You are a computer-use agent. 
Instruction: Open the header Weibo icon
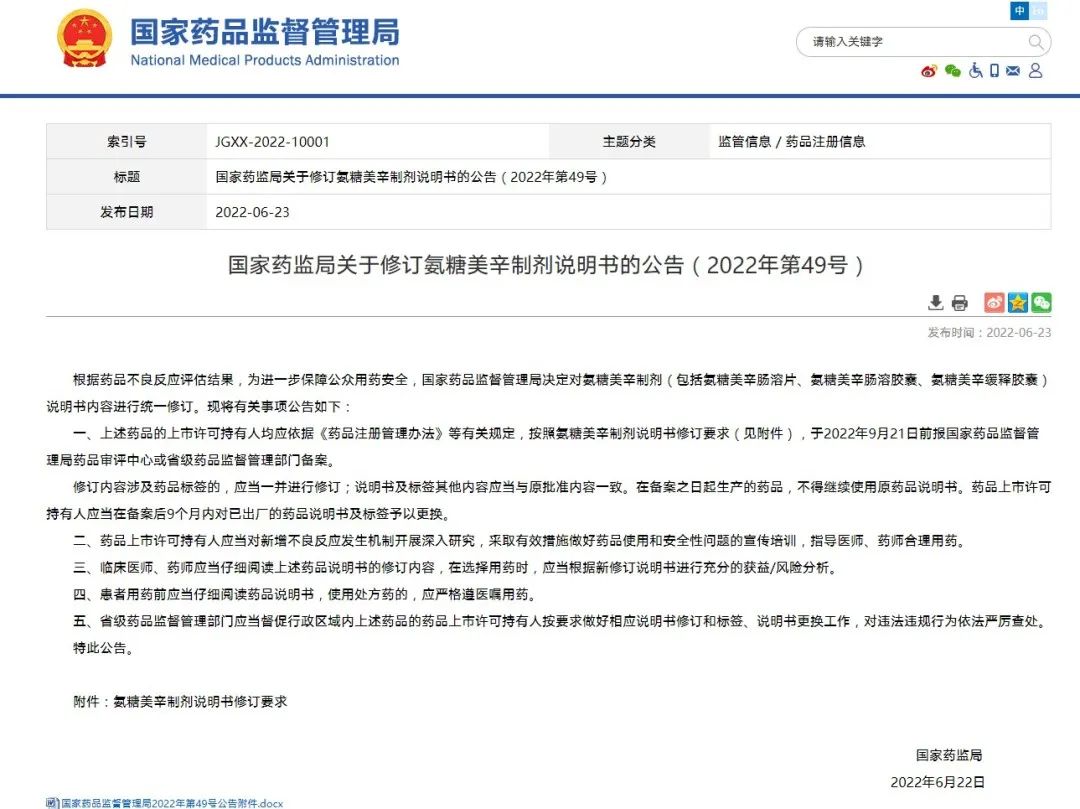[x=929, y=71]
